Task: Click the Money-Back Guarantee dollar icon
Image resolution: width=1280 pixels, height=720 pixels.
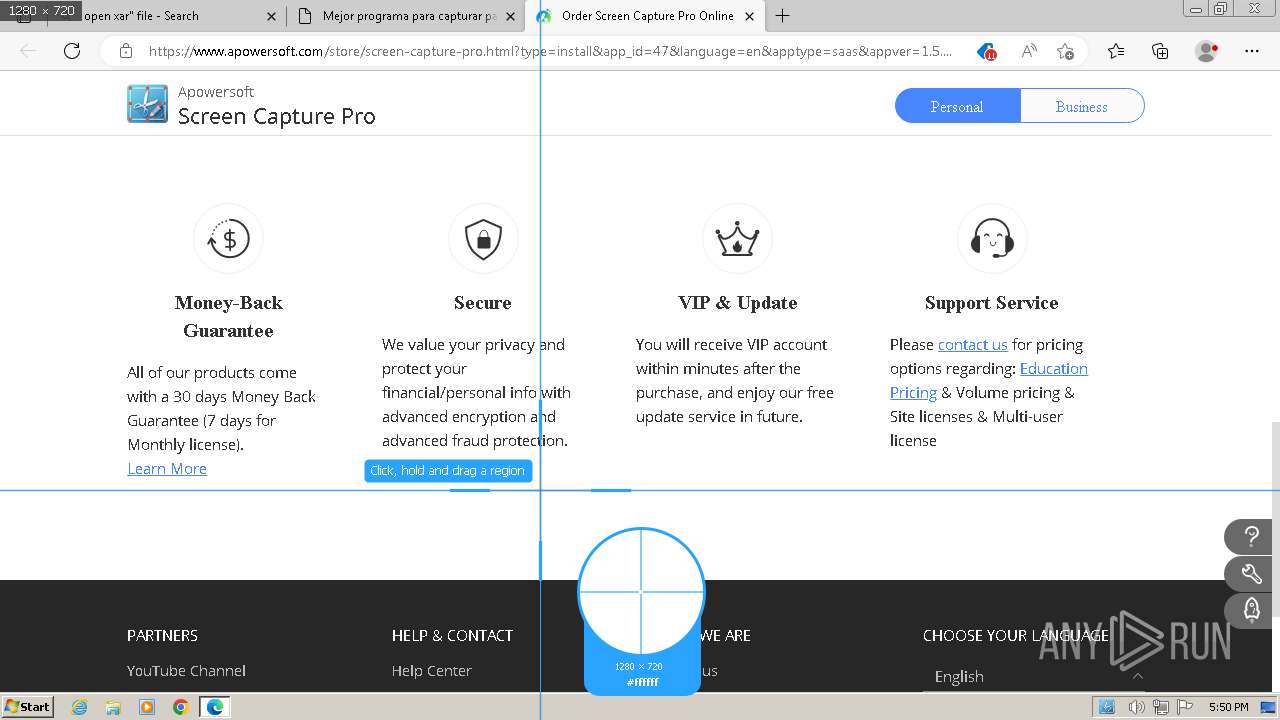Action: 228,239
